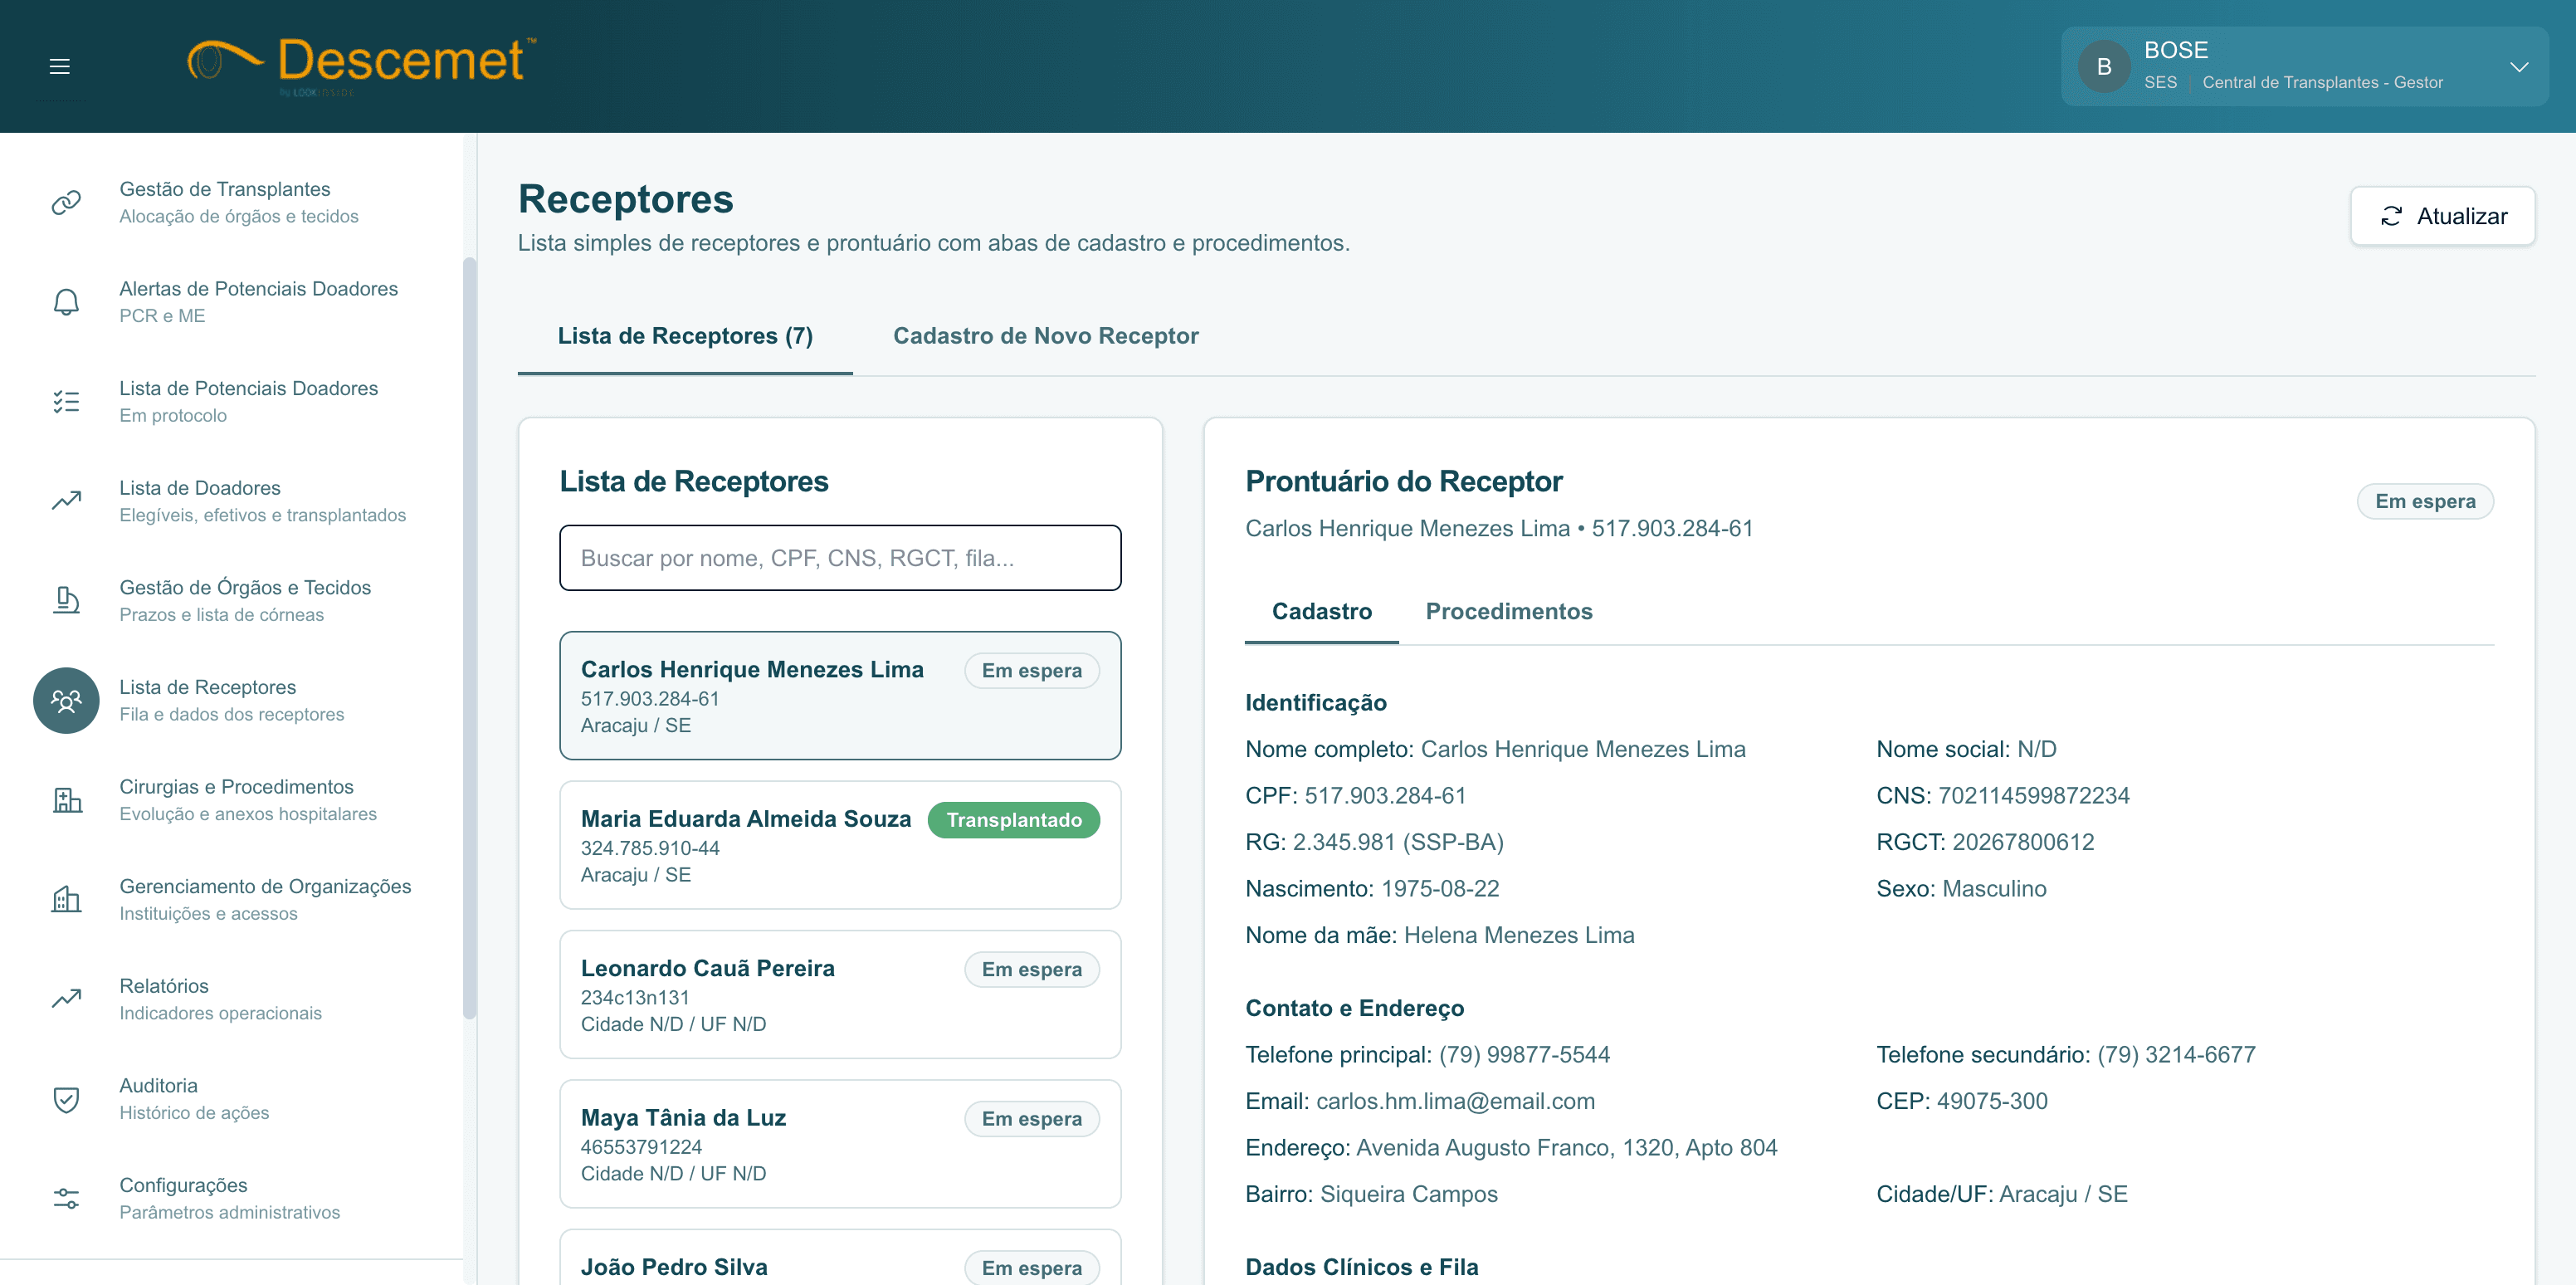This screenshot has width=2576, height=1285.
Task: Click the Configurações sliders icon
Action: point(66,1198)
